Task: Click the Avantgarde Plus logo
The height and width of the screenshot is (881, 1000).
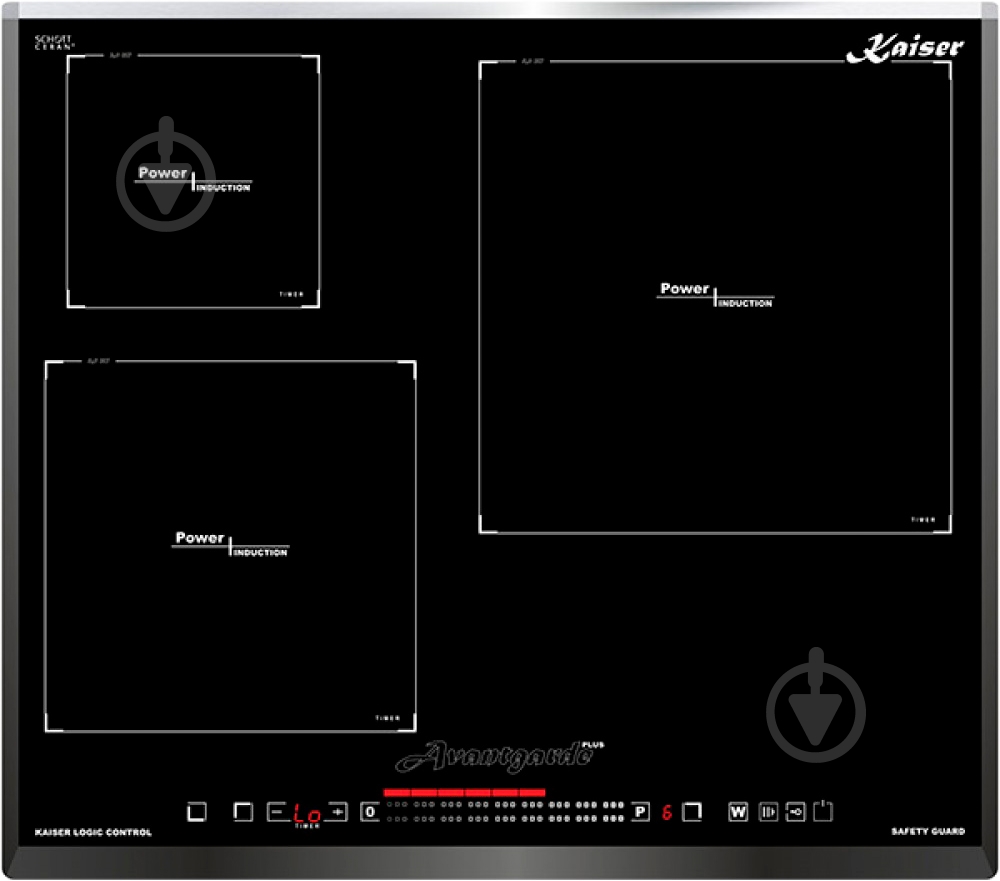Action: click(x=499, y=756)
